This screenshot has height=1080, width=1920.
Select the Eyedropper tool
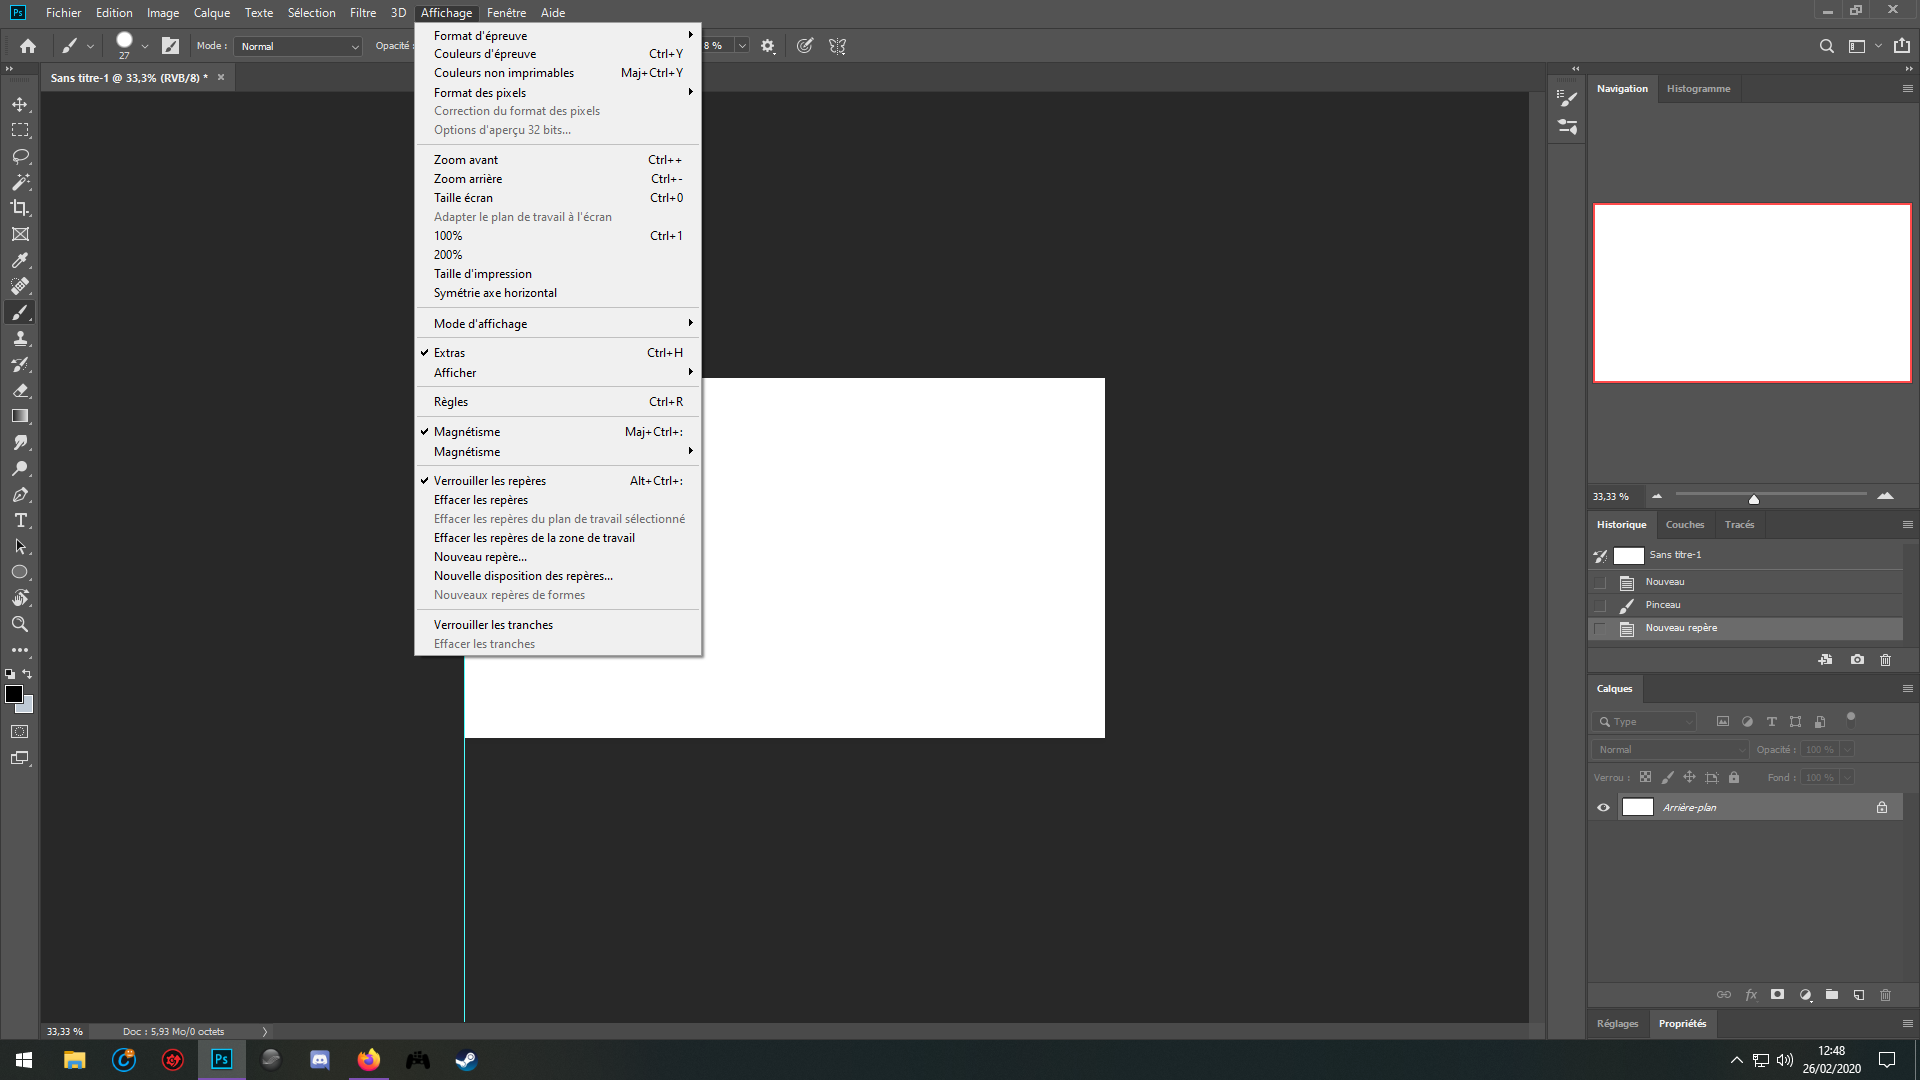[20, 260]
